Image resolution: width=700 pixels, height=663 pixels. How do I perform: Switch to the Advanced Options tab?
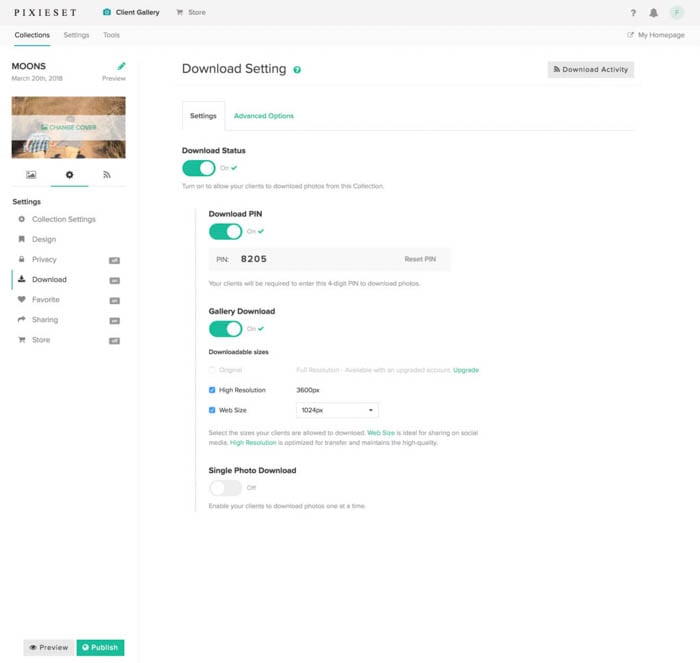coord(264,116)
